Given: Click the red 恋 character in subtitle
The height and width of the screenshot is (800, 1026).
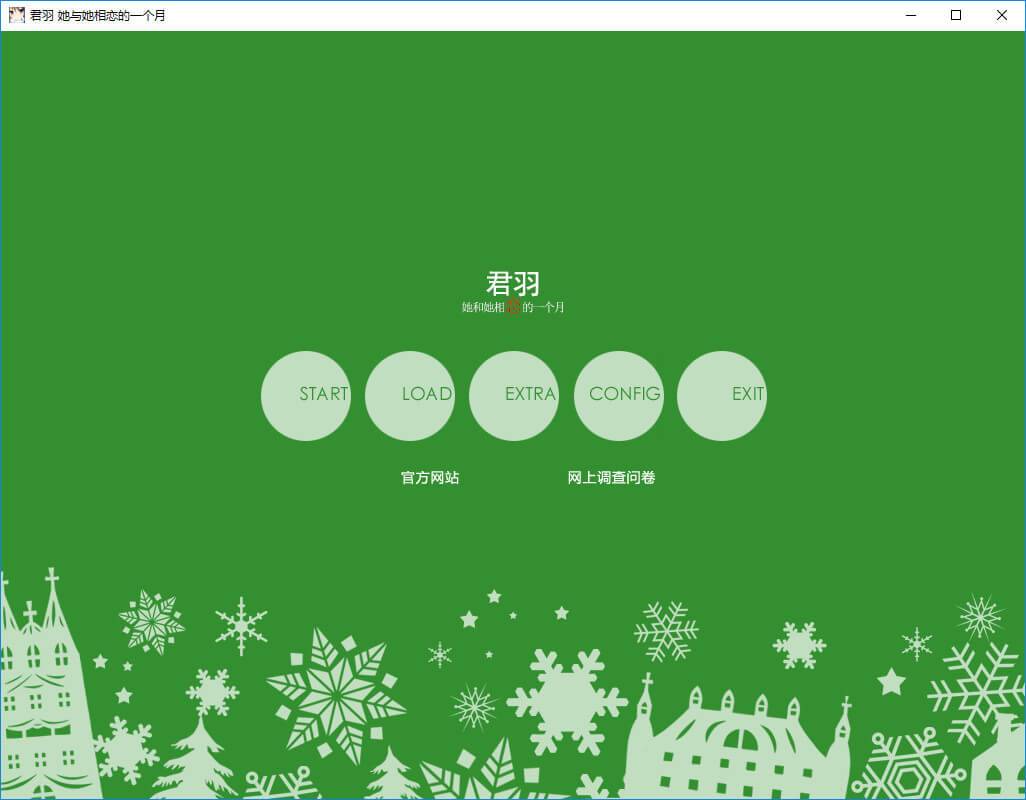Looking at the screenshot, I should 513,307.
